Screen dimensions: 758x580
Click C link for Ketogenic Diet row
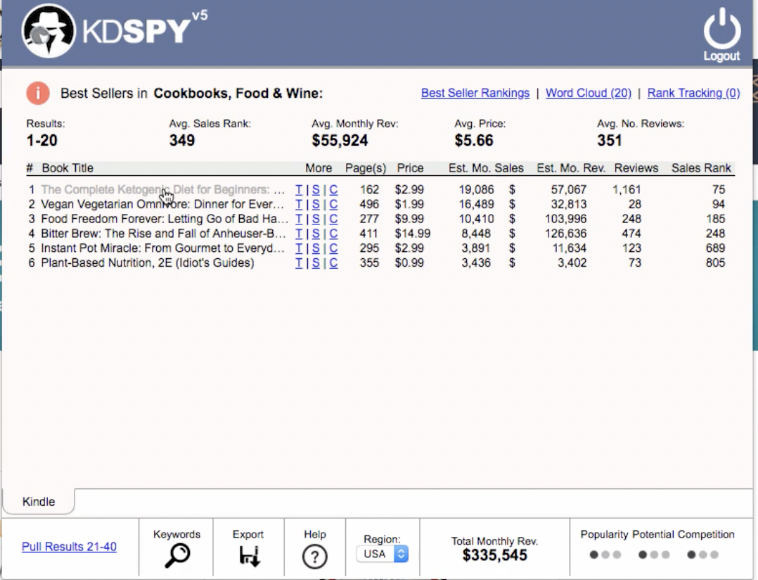tap(334, 190)
